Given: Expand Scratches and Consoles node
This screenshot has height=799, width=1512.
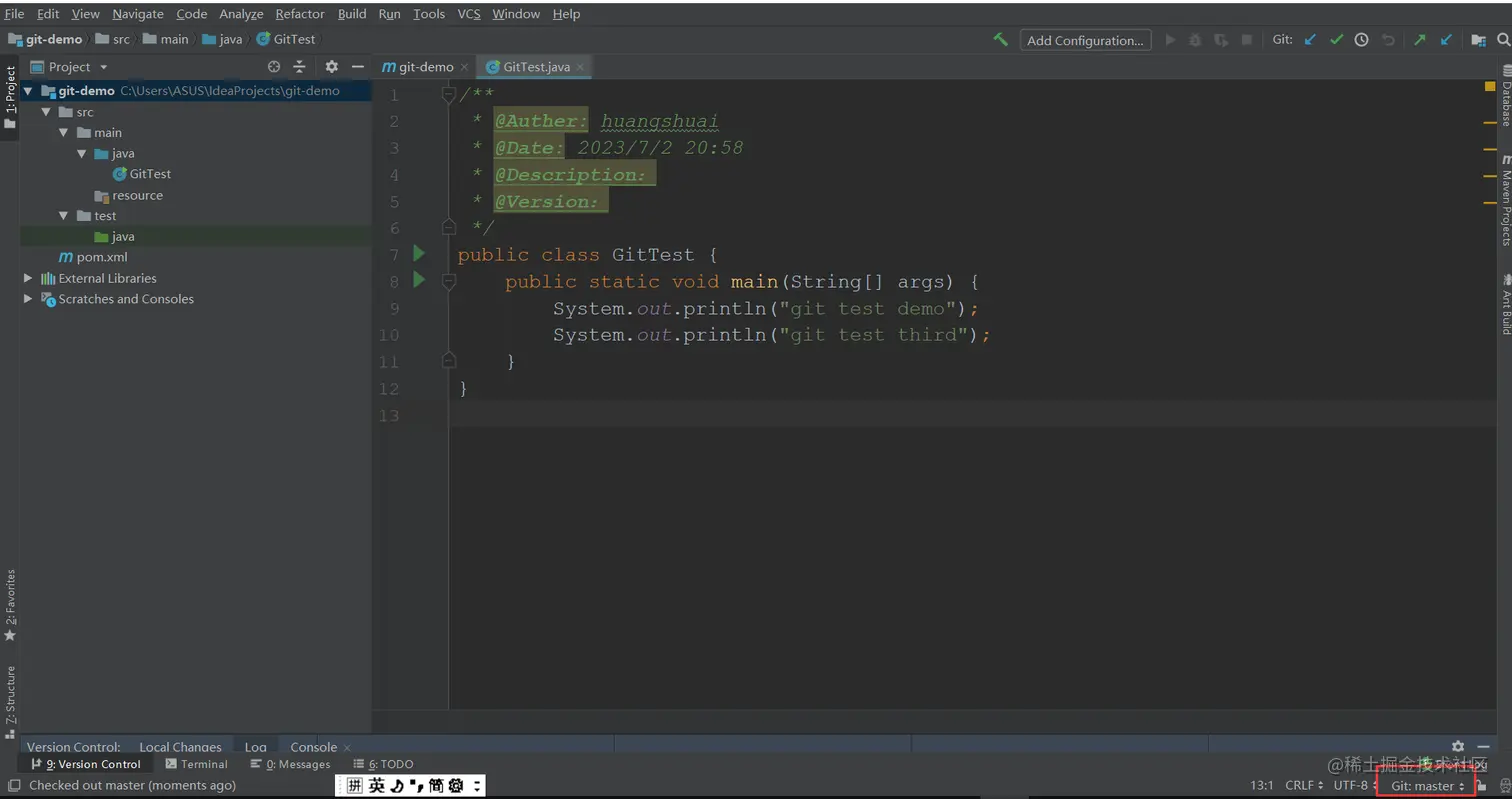Looking at the screenshot, I should pyautogui.click(x=28, y=299).
